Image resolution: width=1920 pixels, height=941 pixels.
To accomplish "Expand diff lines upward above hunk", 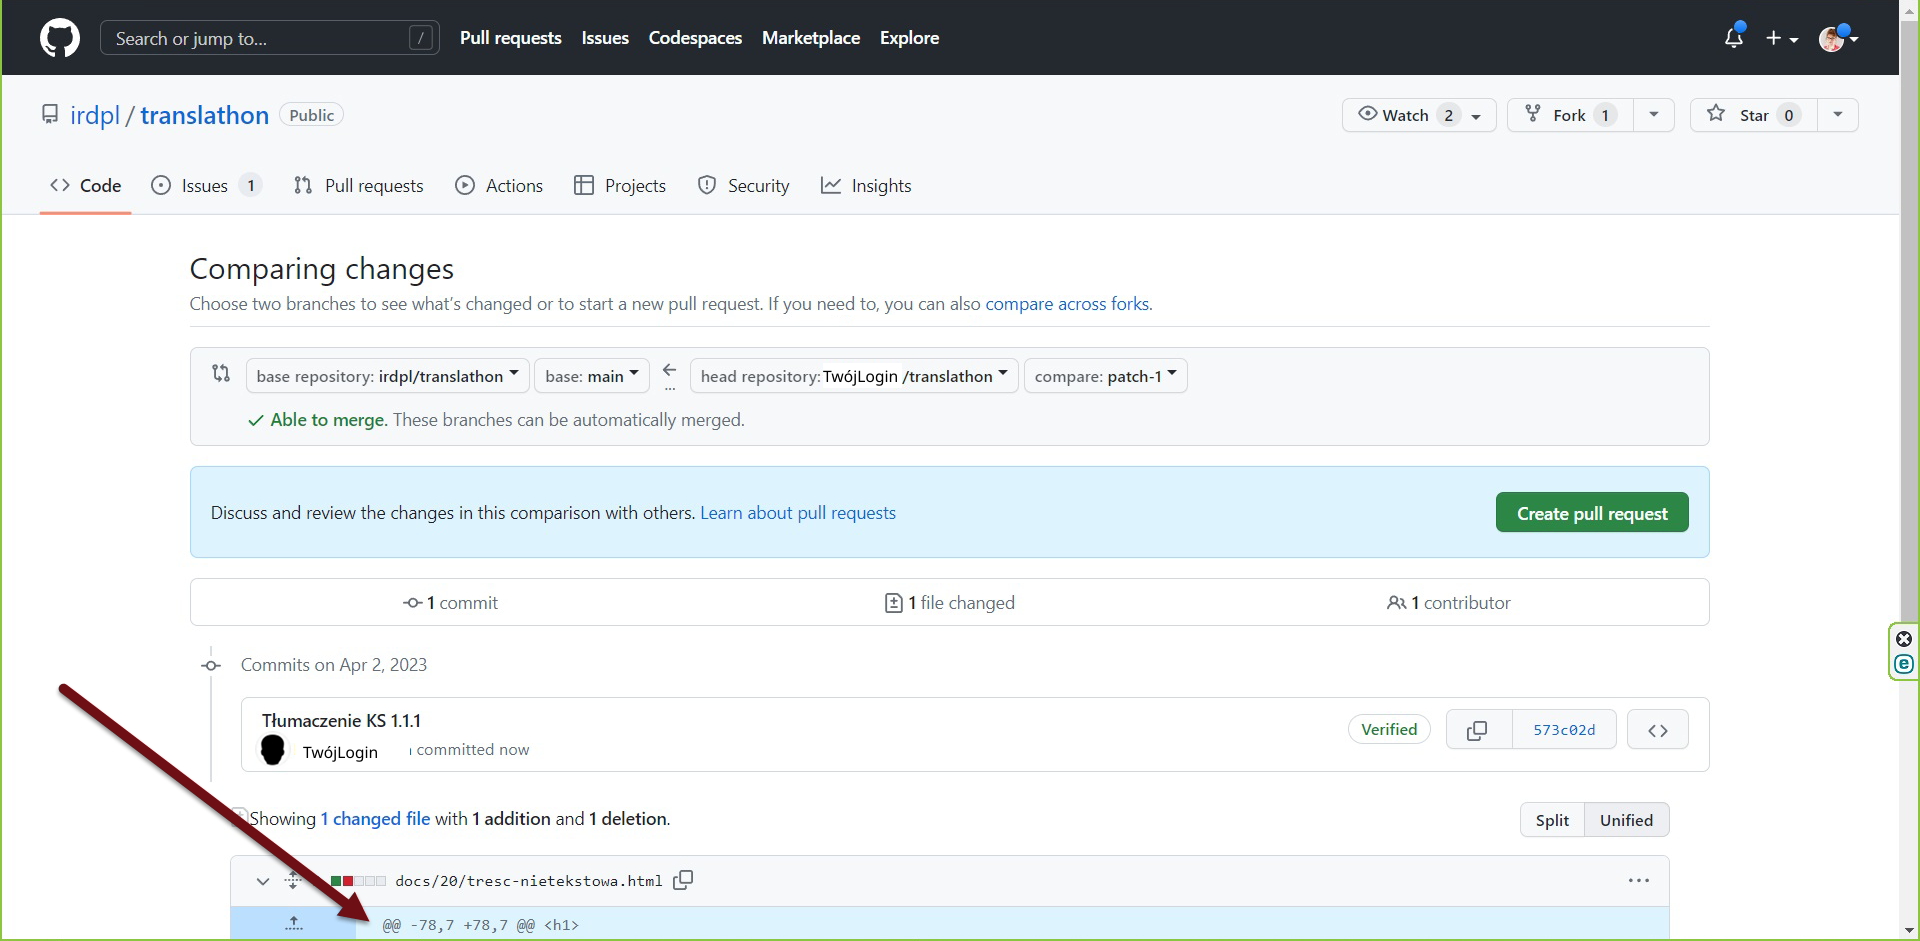I will [x=293, y=923].
